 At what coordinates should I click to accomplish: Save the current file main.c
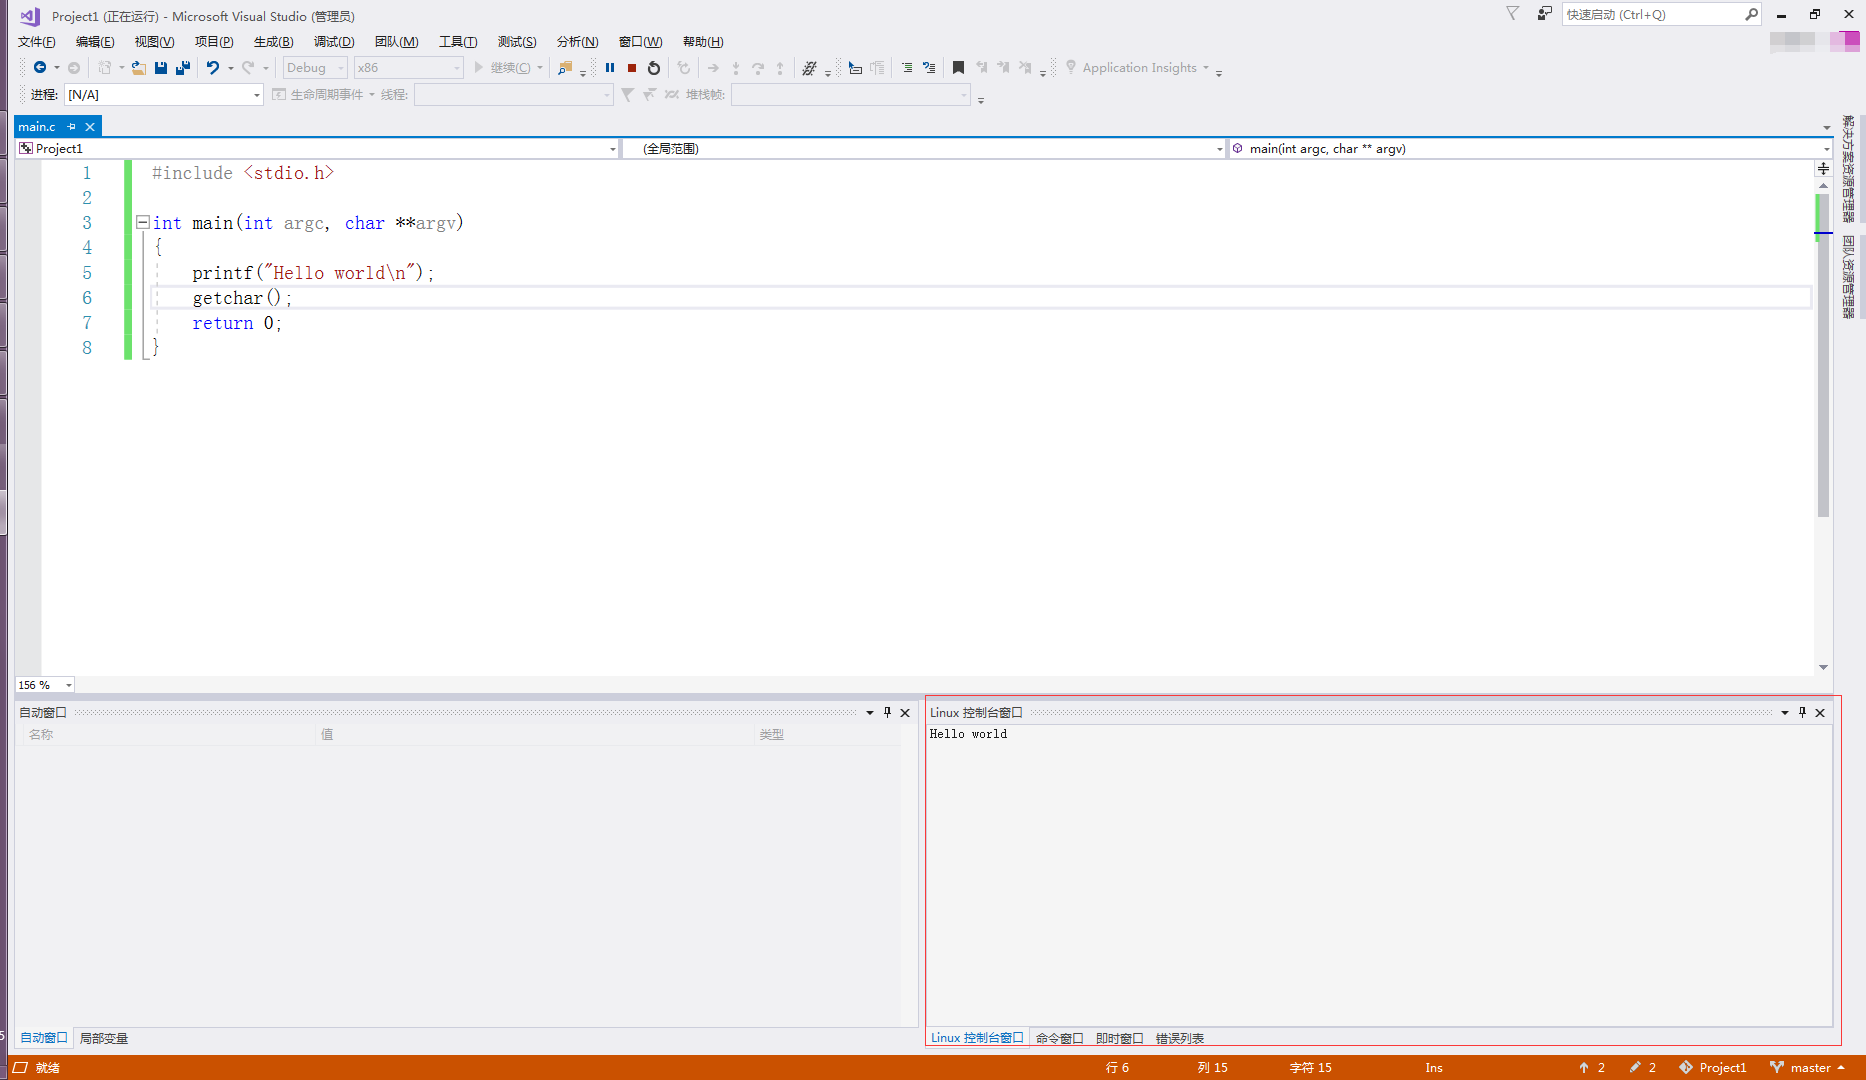point(161,68)
